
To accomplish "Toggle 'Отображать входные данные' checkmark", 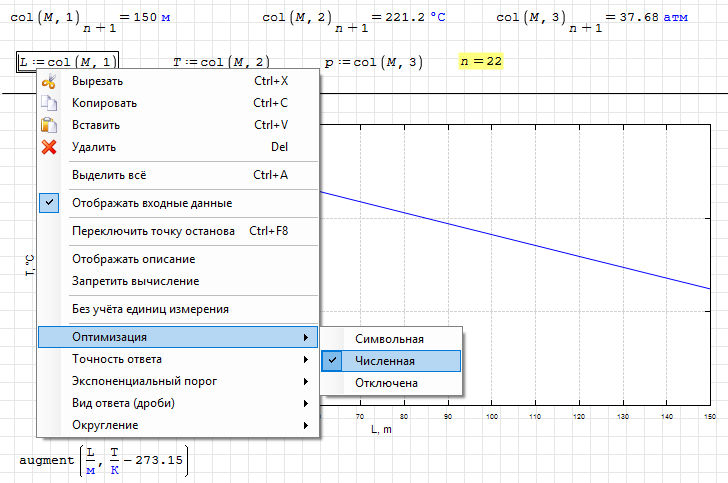I will 152,203.
